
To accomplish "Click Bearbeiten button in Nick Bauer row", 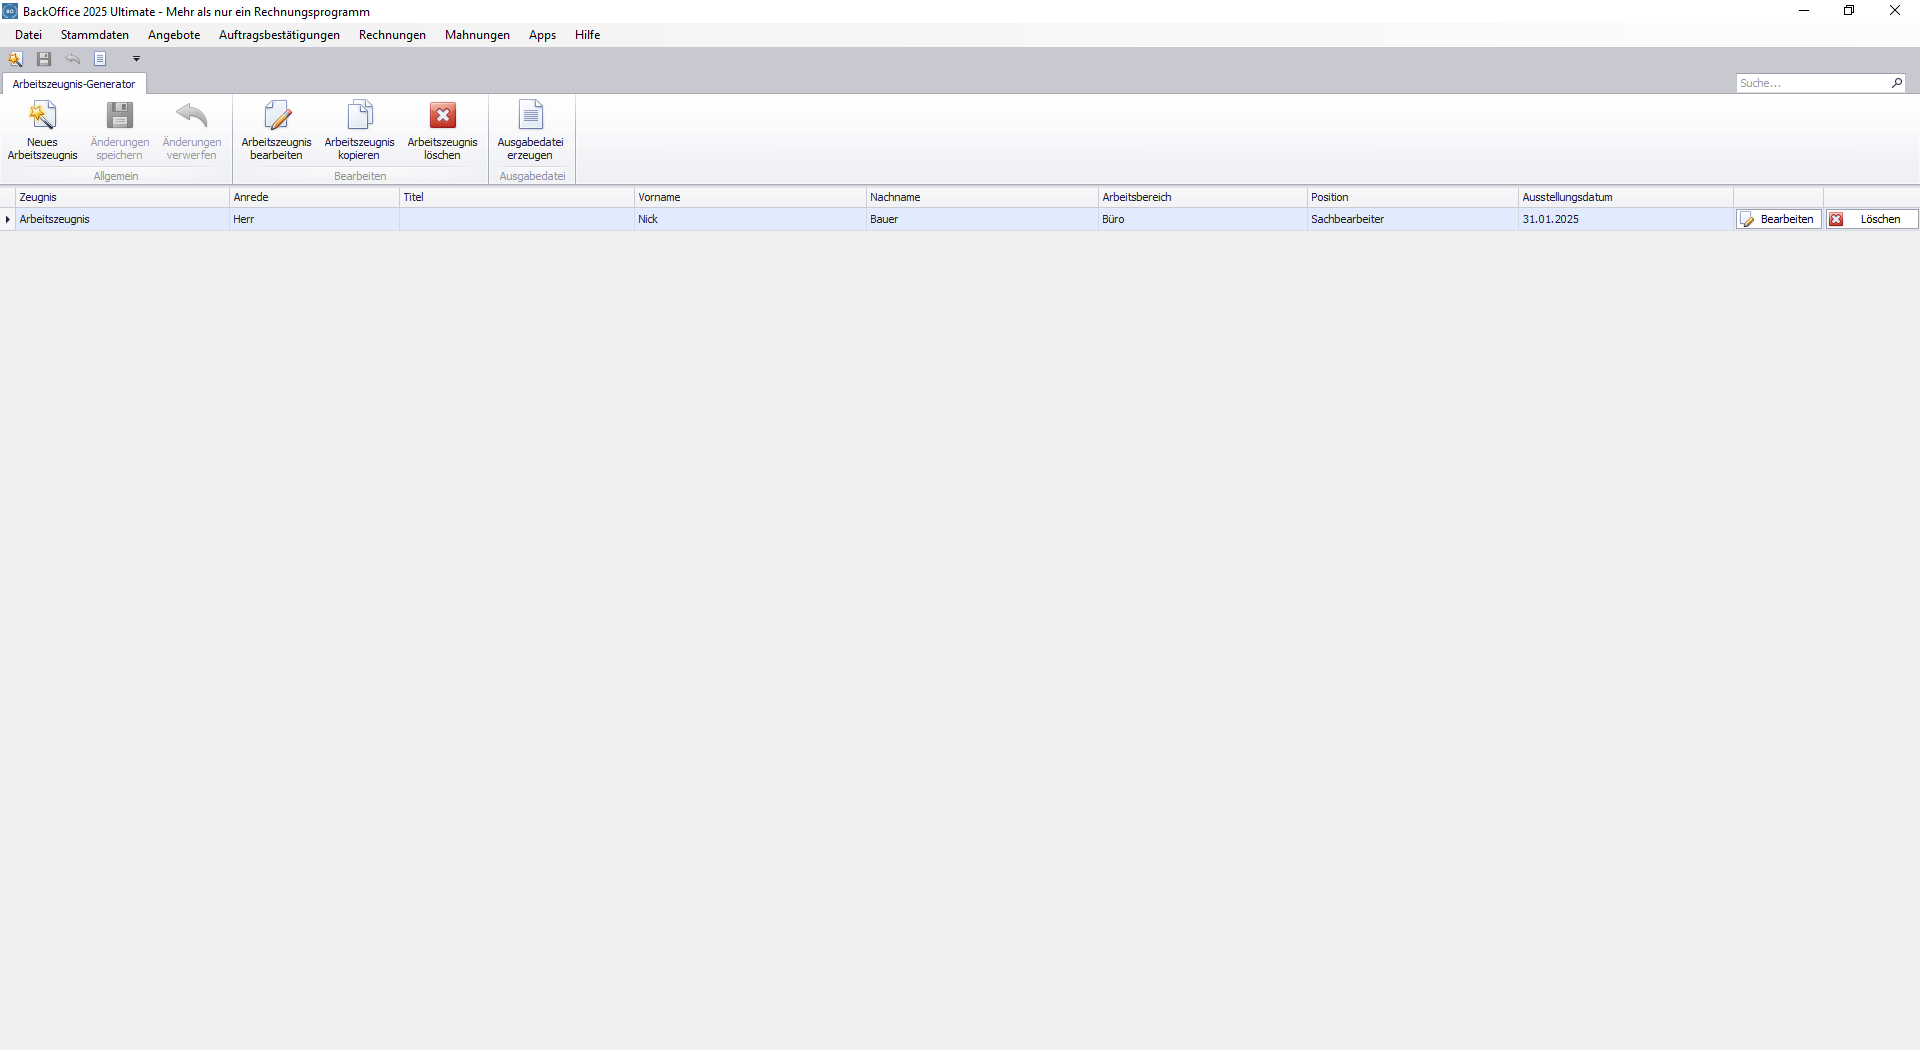I will coord(1778,219).
